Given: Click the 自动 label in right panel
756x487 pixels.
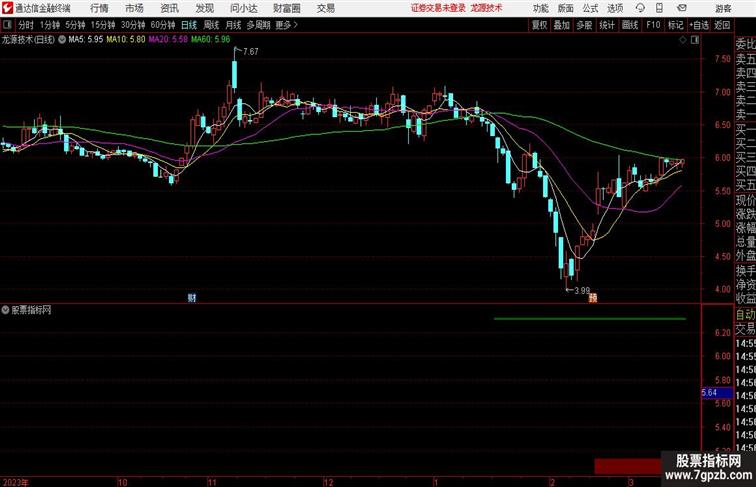Looking at the screenshot, I should (745, 315).
